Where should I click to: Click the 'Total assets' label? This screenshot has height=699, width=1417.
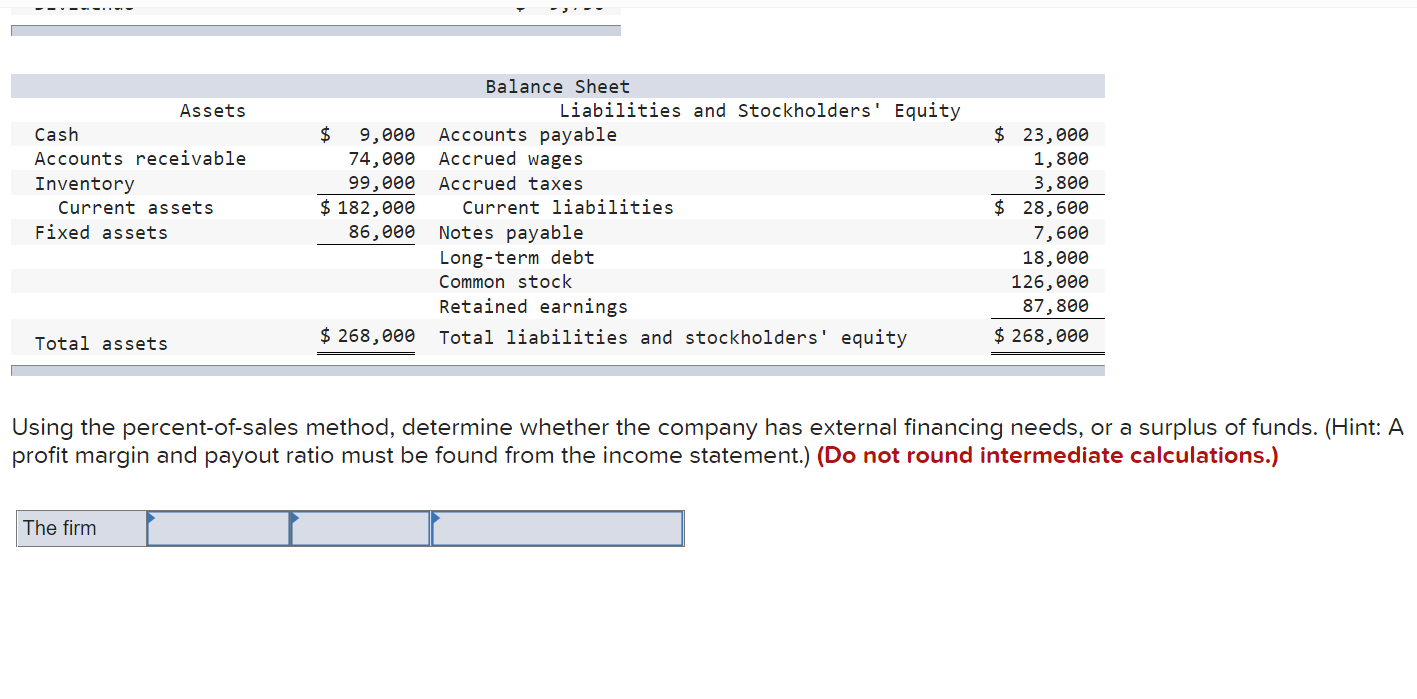click(x=101, y=344)
